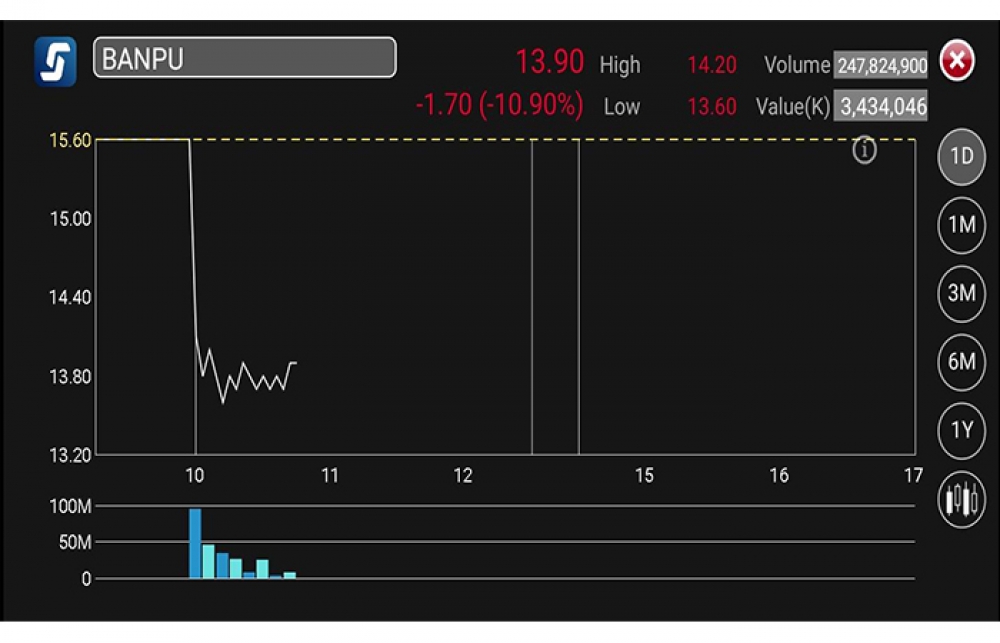
Task: Close the chart with the red X button
Action: [x=957, y=61]
